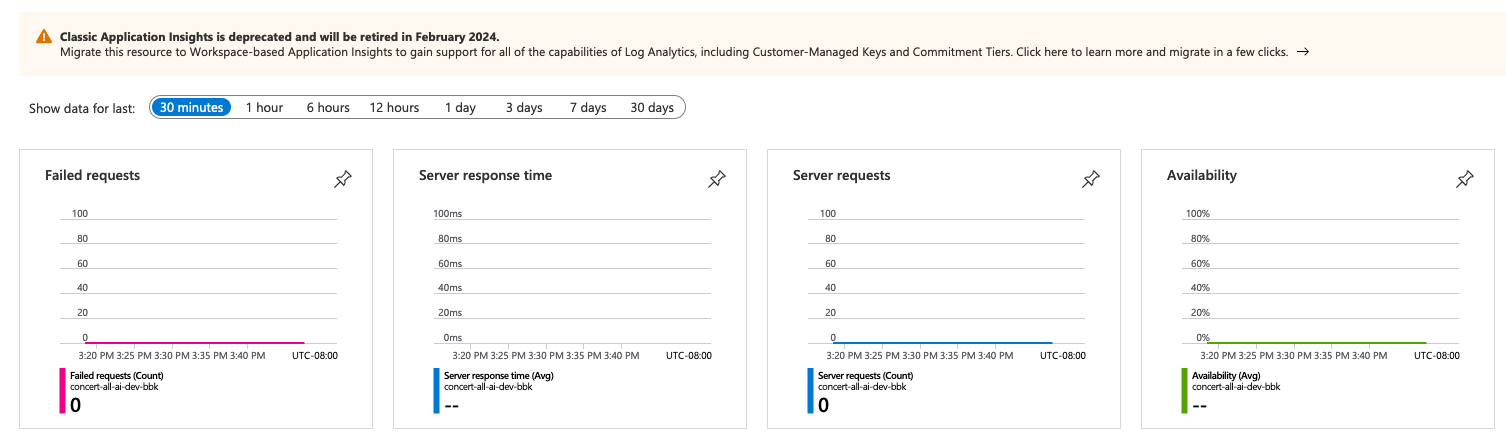
Task: Pin the Availability chart to dashboard
Action: 1465,179
